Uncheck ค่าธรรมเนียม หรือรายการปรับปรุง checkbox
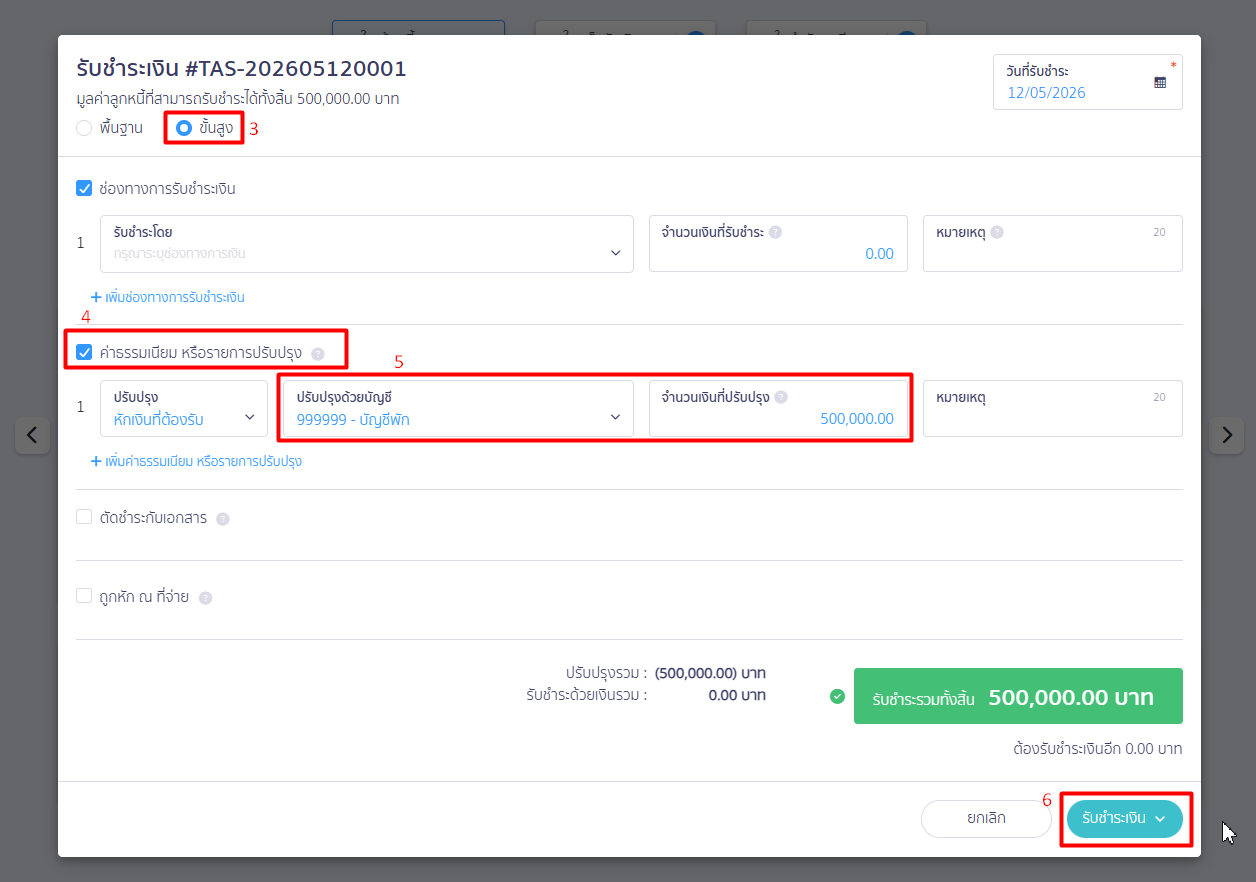Viewport: 1256px width, 882px height. 84,352
